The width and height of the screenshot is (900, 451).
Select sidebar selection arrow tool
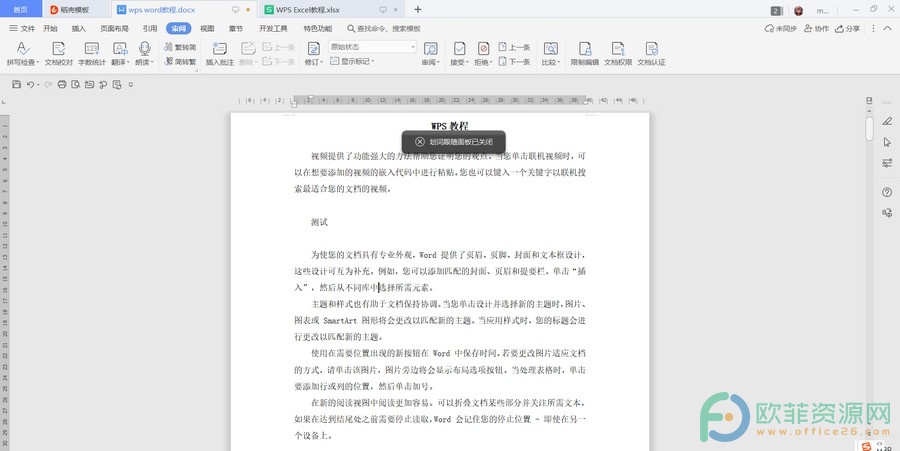(887, 142)
